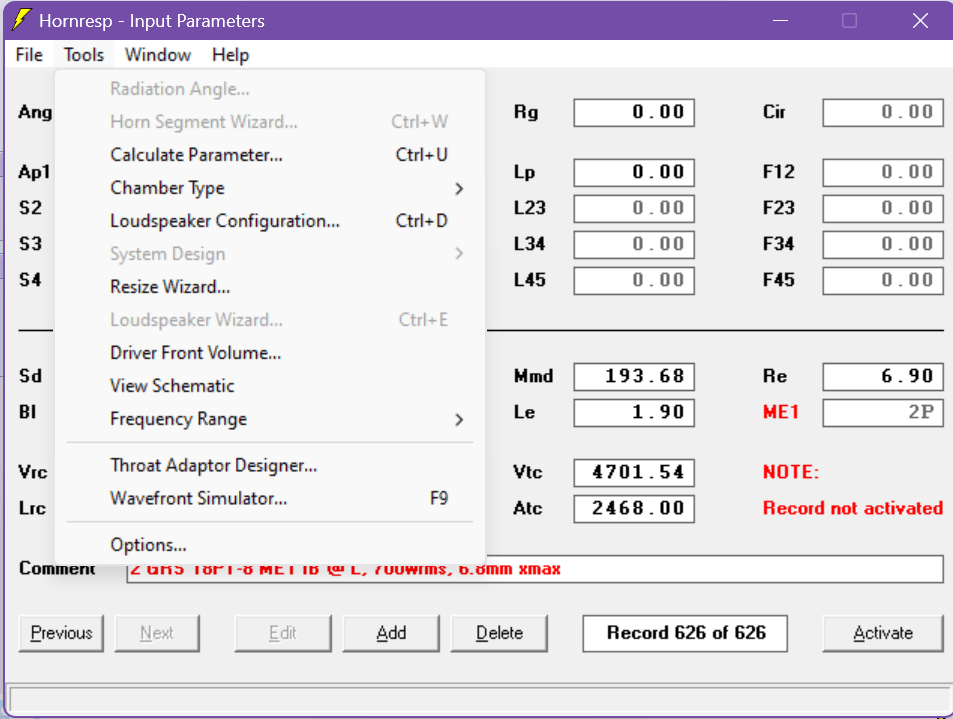953x719 pixels.
Task: Click the Vrc label
Action: click(33, 472)
